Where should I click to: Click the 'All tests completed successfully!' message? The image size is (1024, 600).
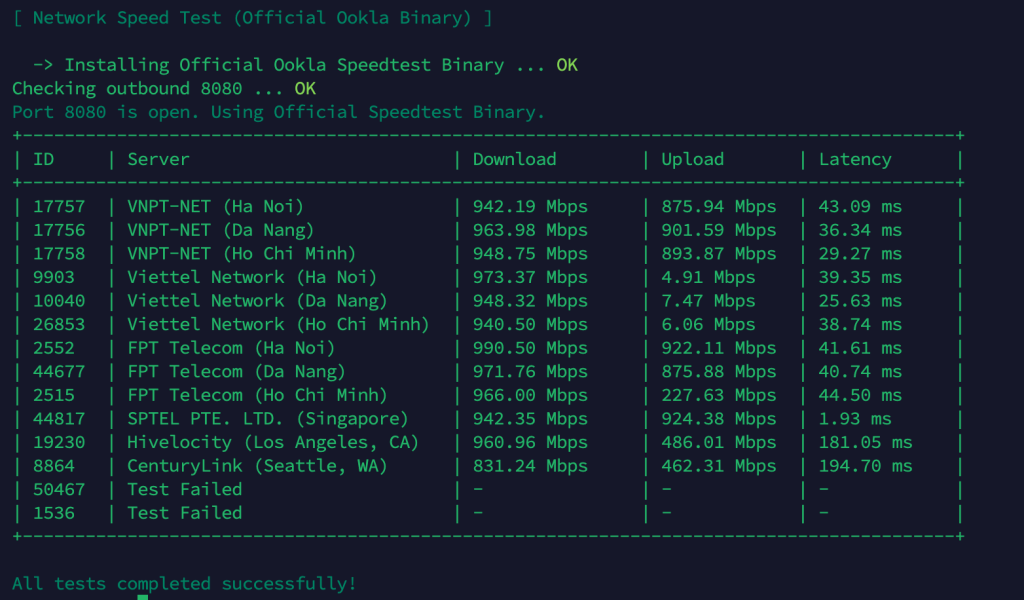click(x=184, y=583)
